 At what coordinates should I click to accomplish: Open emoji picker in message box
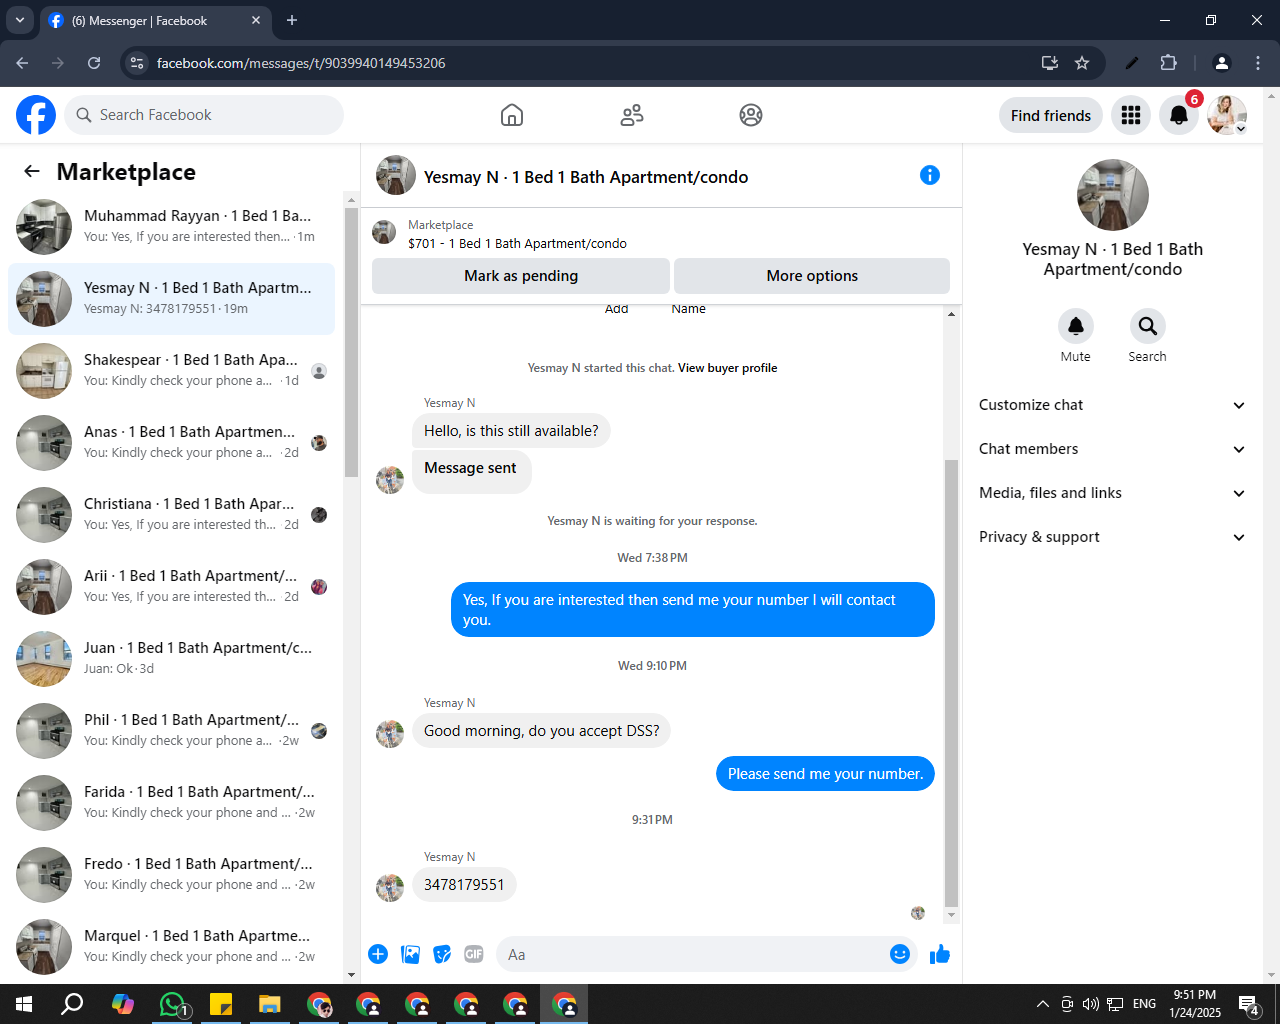tap(900, 954)
